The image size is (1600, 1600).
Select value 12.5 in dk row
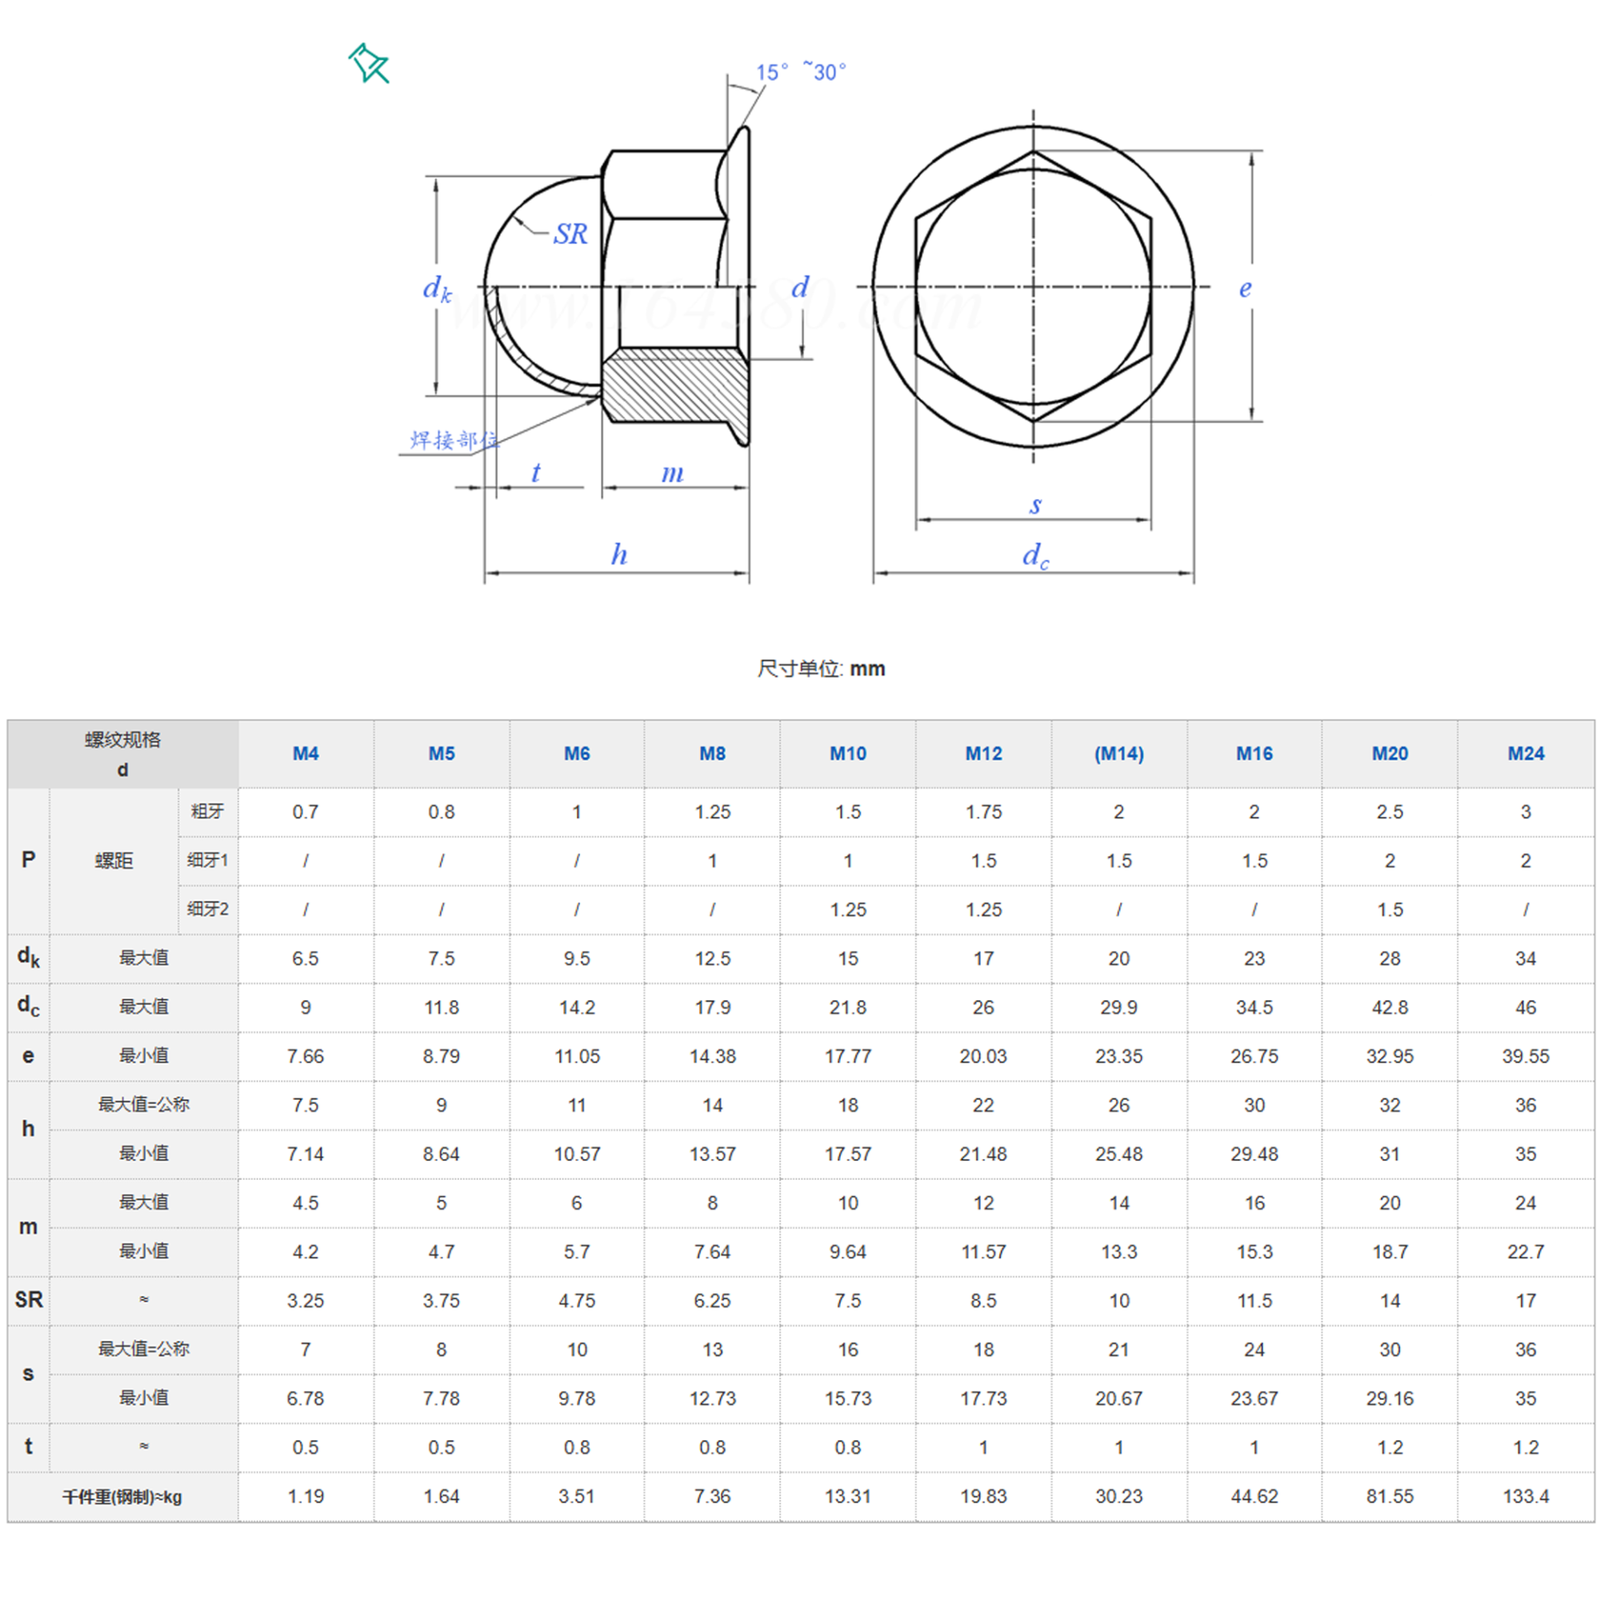click(712, 959)
